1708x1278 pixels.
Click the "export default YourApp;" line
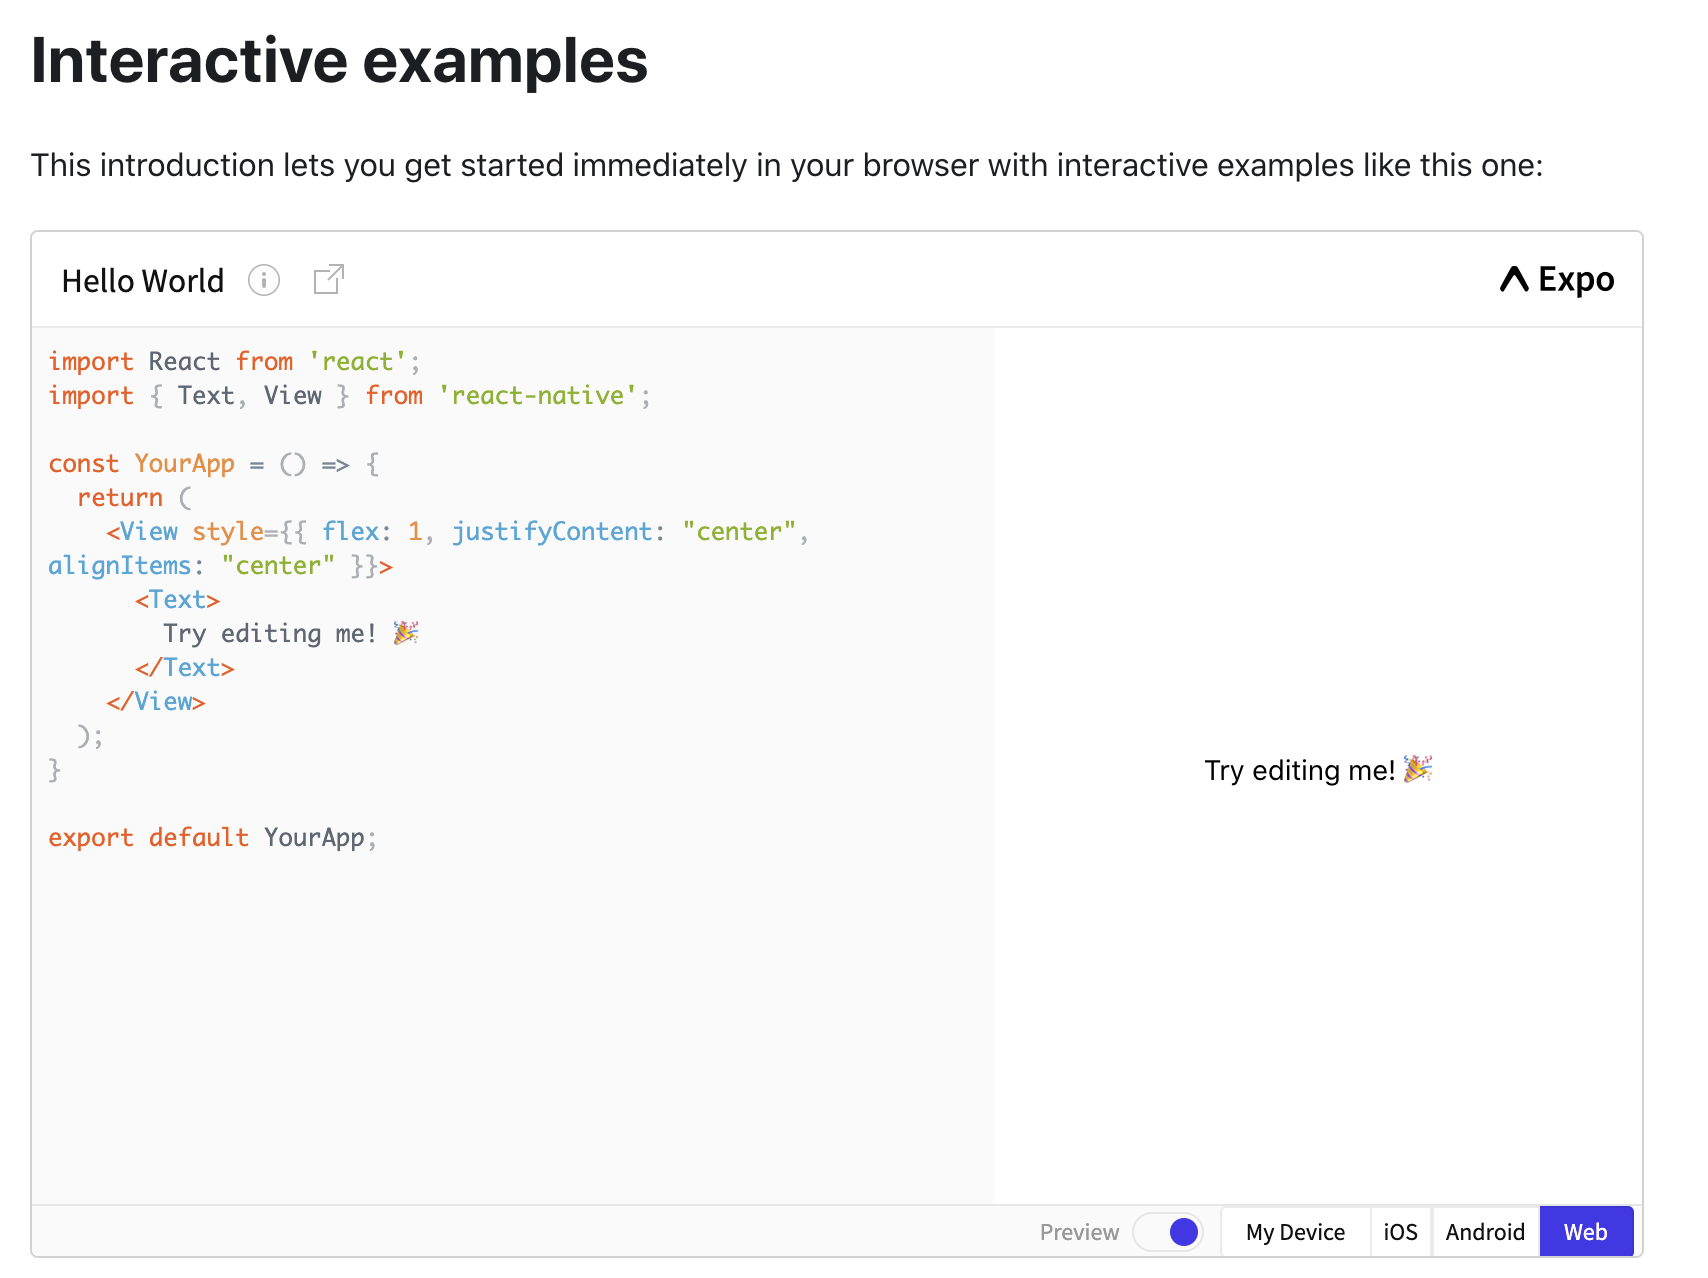(x=213, y=837)
